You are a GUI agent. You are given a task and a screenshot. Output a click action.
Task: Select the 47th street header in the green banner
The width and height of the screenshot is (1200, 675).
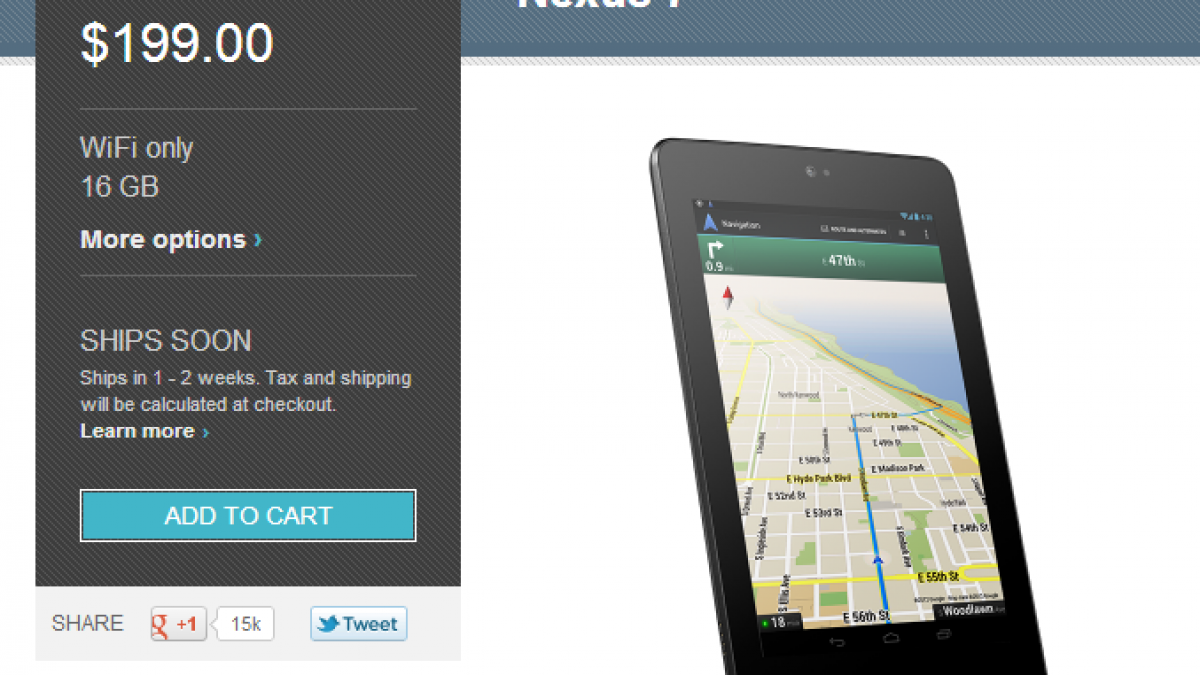[843, 260]
